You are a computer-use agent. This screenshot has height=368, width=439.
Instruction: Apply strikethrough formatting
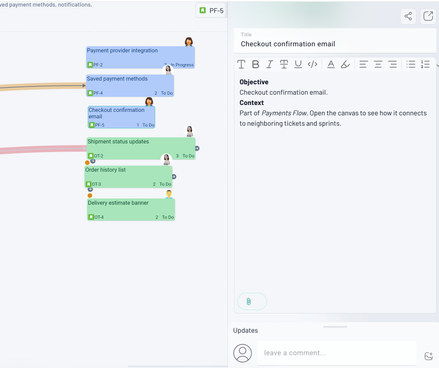tap(284, 64)
